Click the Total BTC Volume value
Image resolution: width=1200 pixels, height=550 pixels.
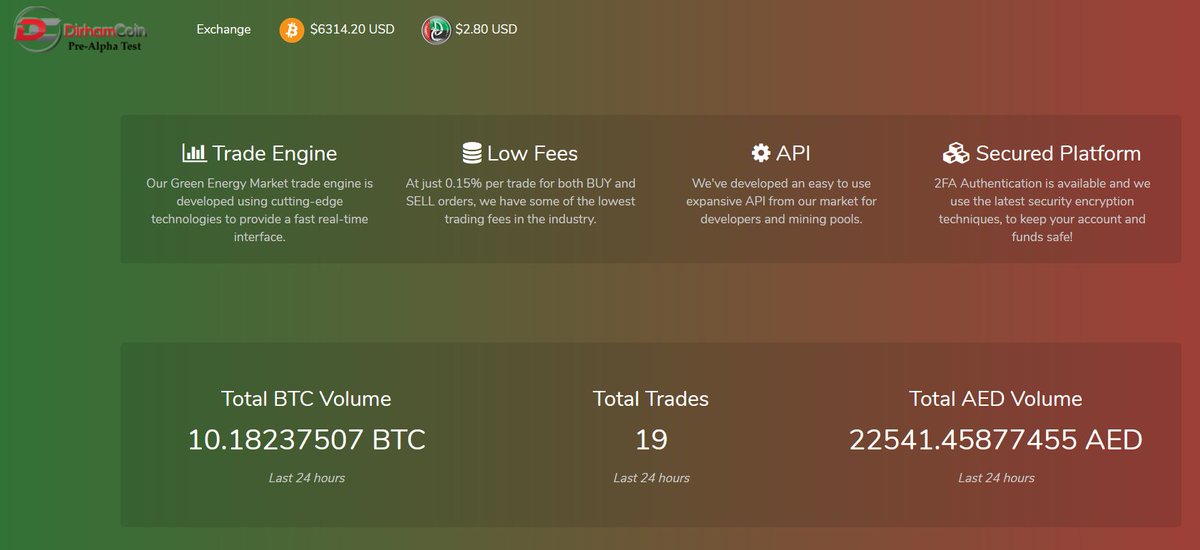click(x=307, y=439)
